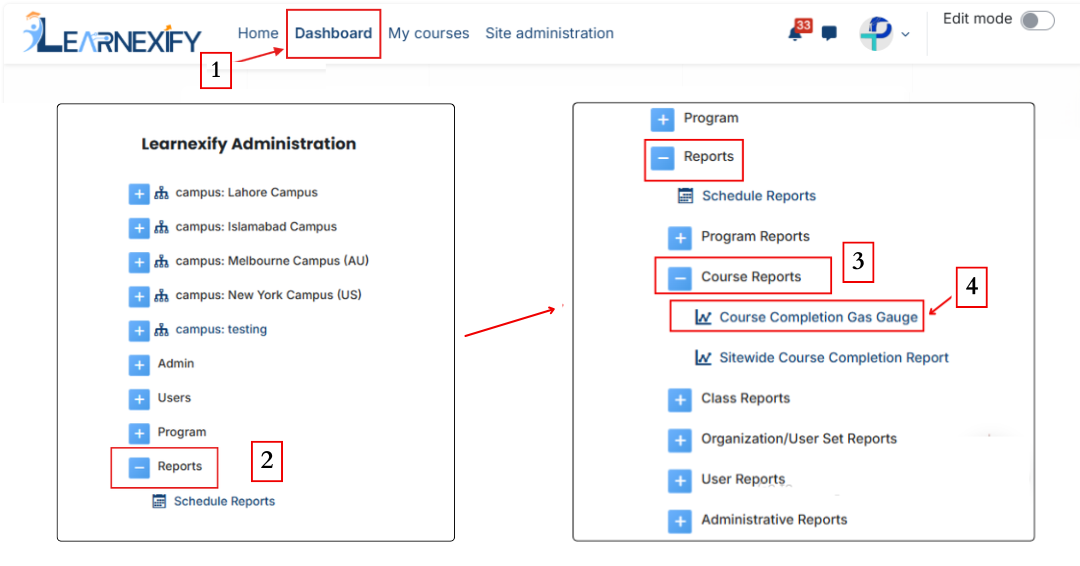The width and height of the screenshot is (1080, 566).
Task: Open the Course Completion Gas Gauge link
Action: 818,317
